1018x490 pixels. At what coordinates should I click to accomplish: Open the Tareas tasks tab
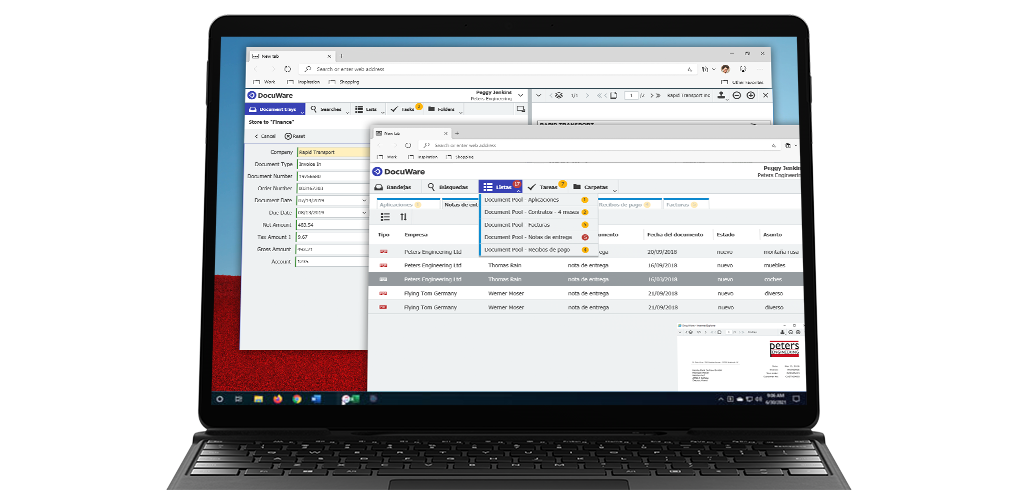[x=541, y=187]
